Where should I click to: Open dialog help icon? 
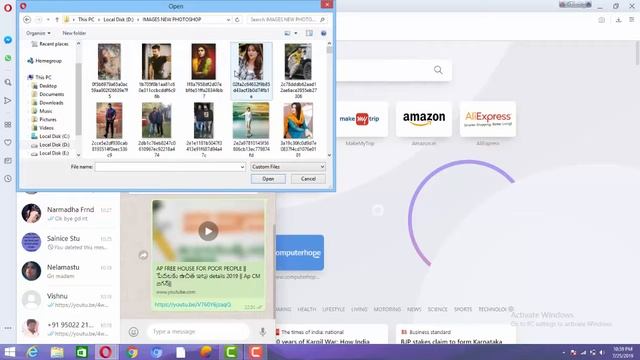pos(324,33)
